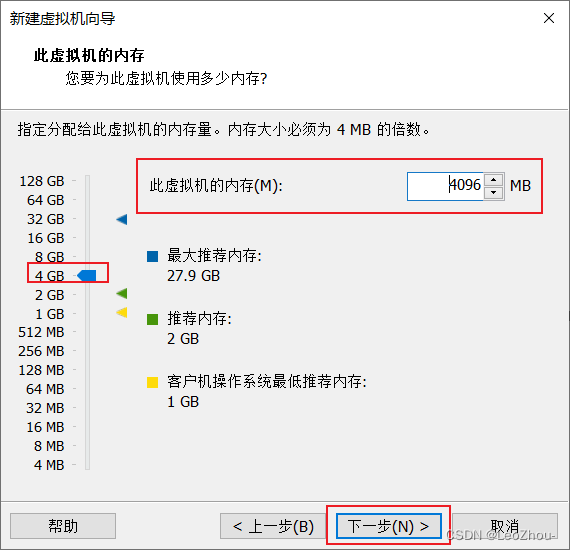Select the 128 GB top mark on scale
This screenshot has height=550, width=570.
click(42, 181)
